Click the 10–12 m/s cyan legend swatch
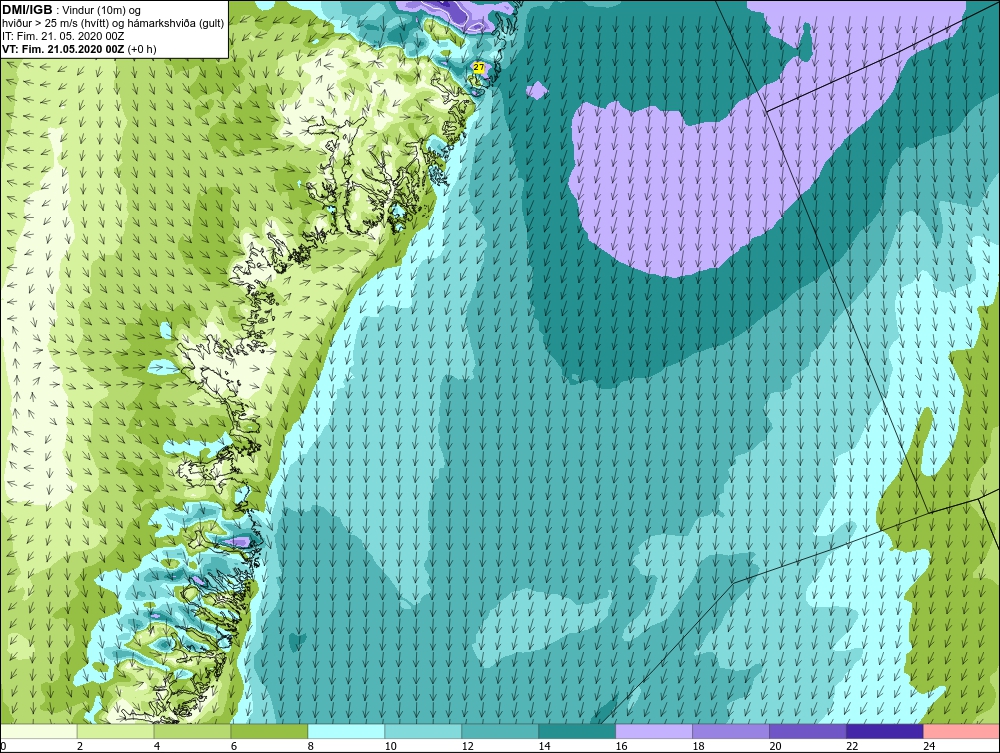The width and height of the screenshot is (1000, 753). click(423, 731)
